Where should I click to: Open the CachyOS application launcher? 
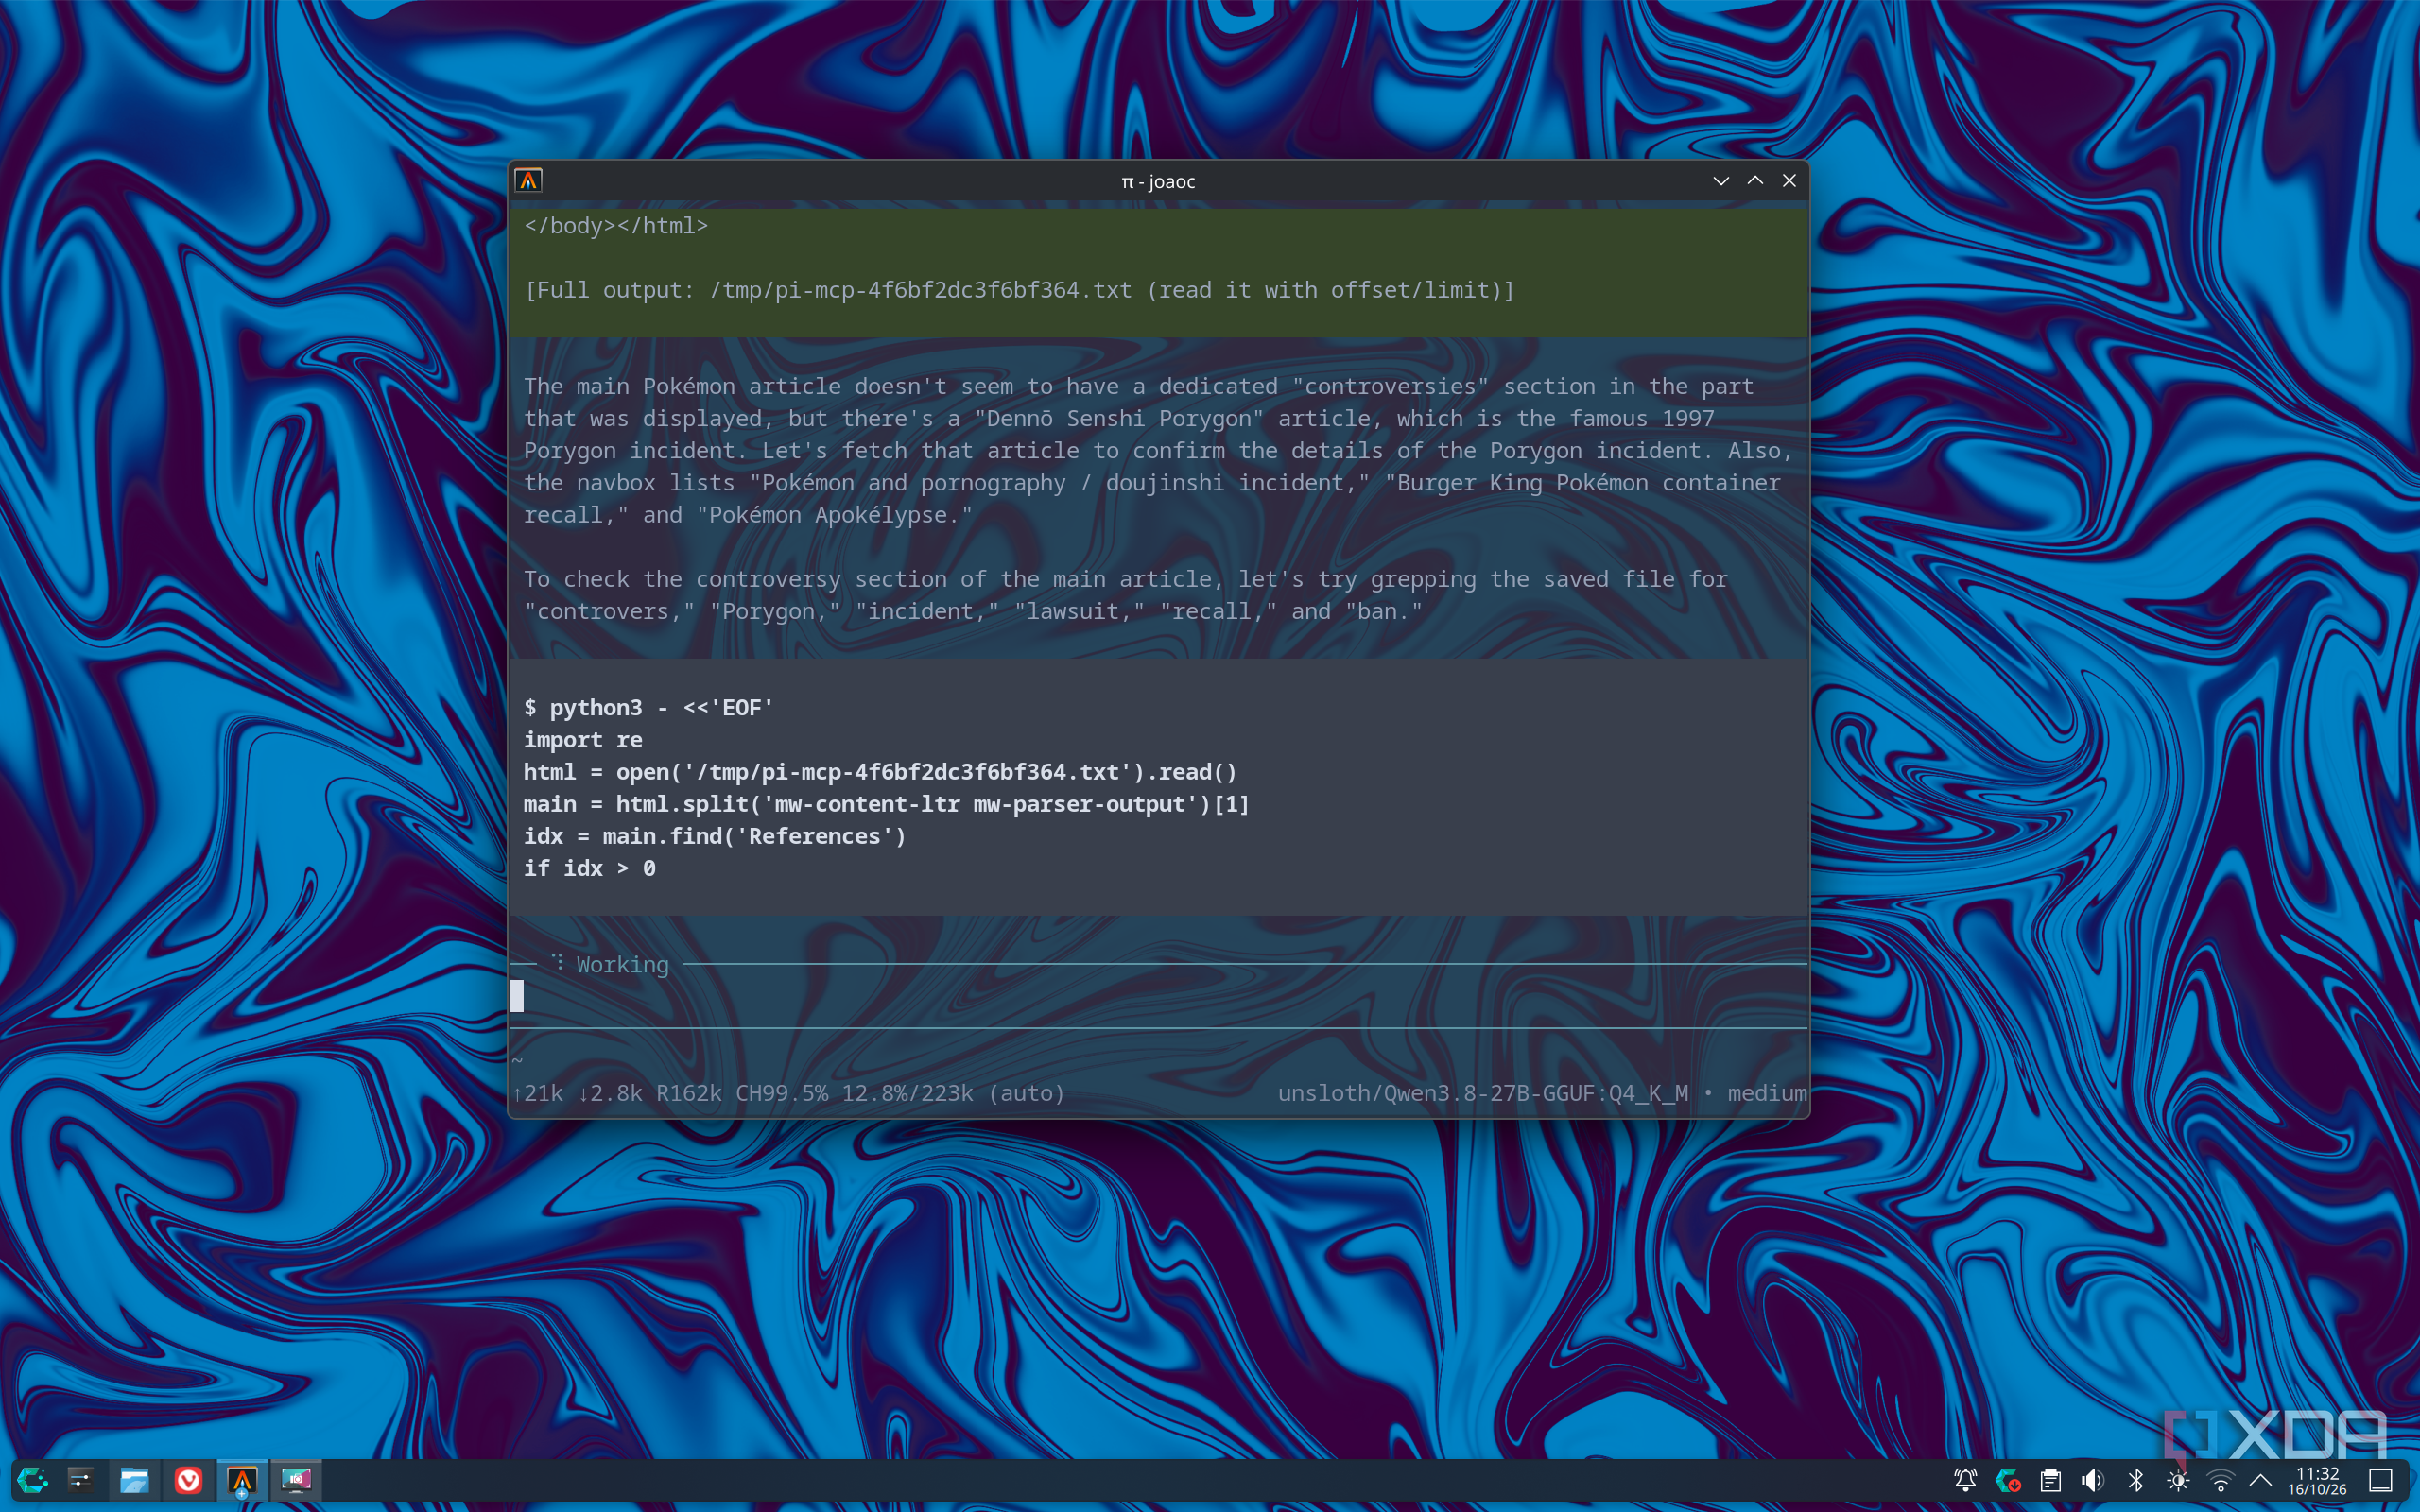[32, 1480]
